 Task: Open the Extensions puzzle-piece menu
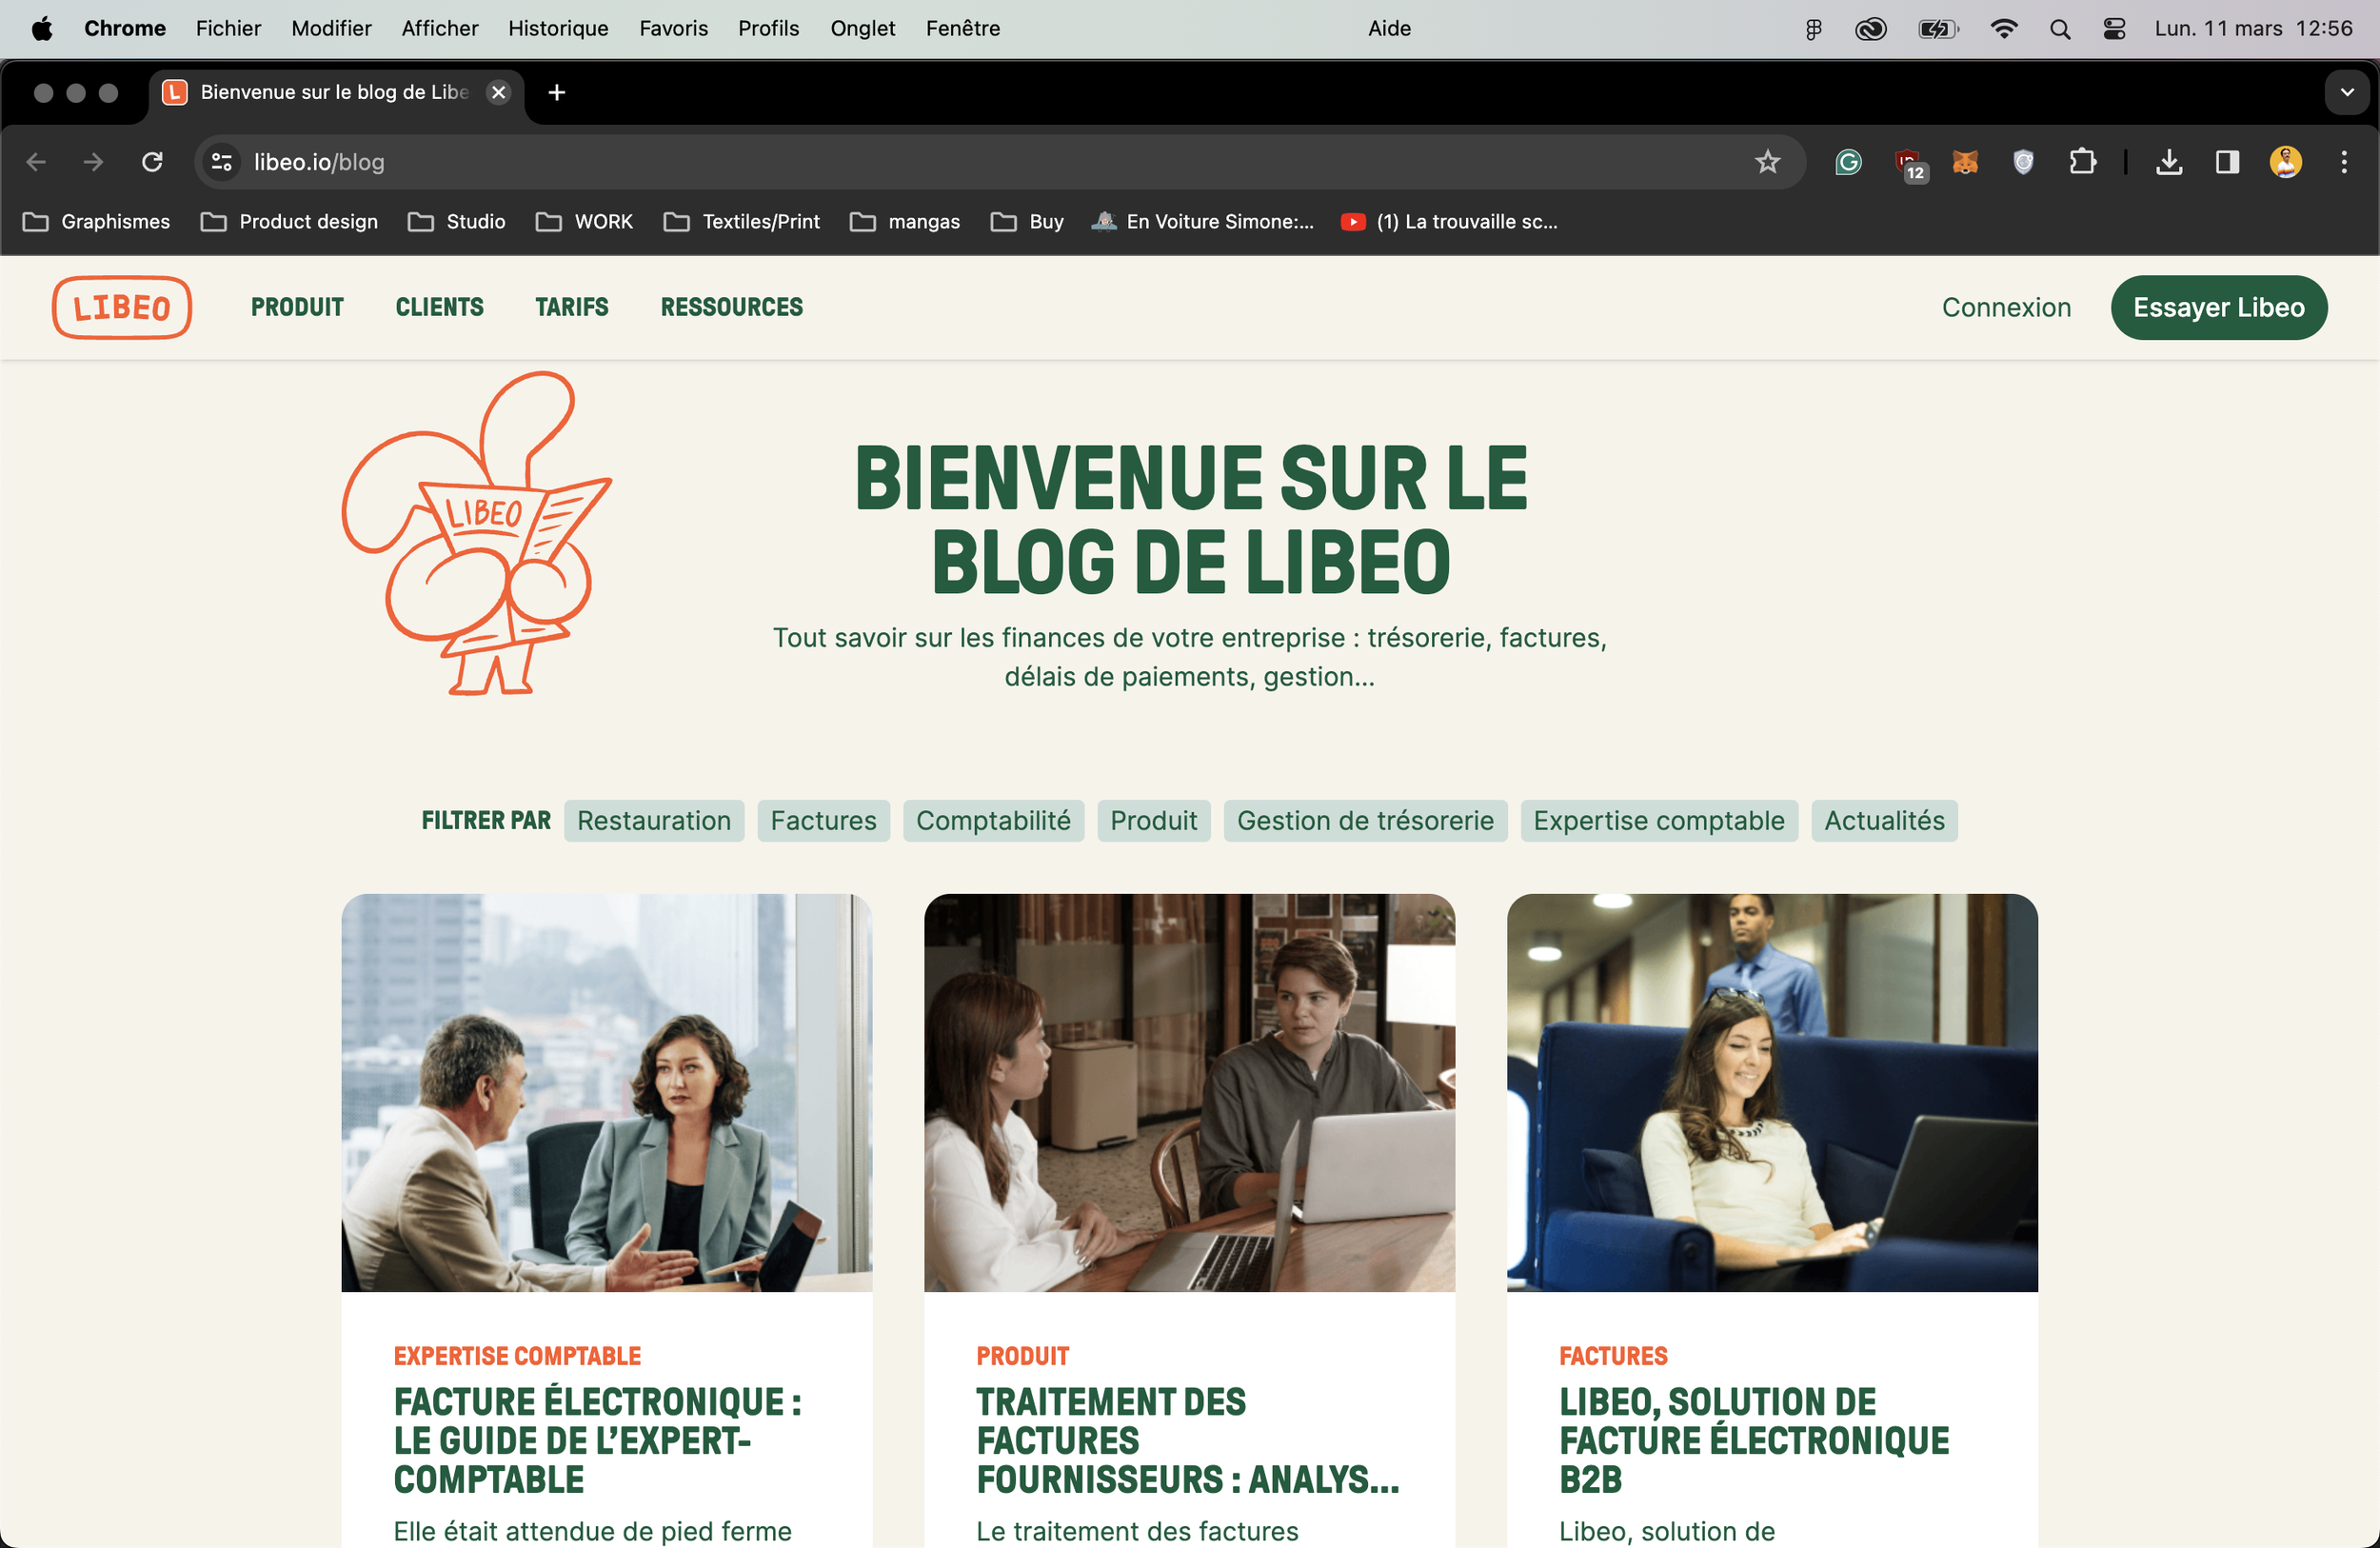tap(2082, 162)
